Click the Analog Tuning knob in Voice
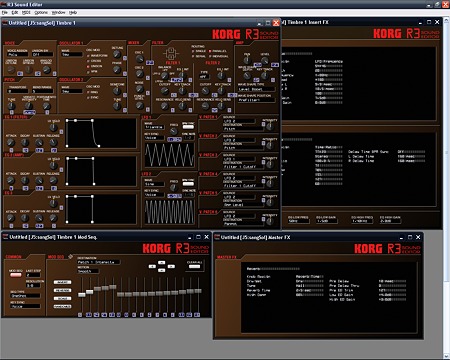 click(x=47, y=69)
